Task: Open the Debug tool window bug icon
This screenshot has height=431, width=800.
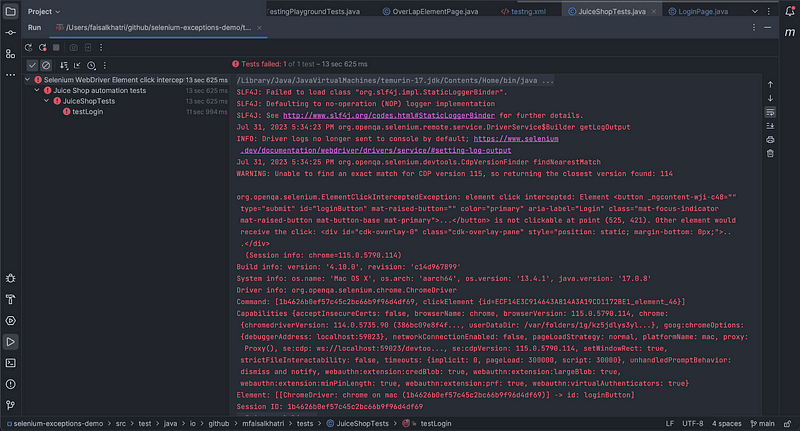Action: (x=10, y=278)
